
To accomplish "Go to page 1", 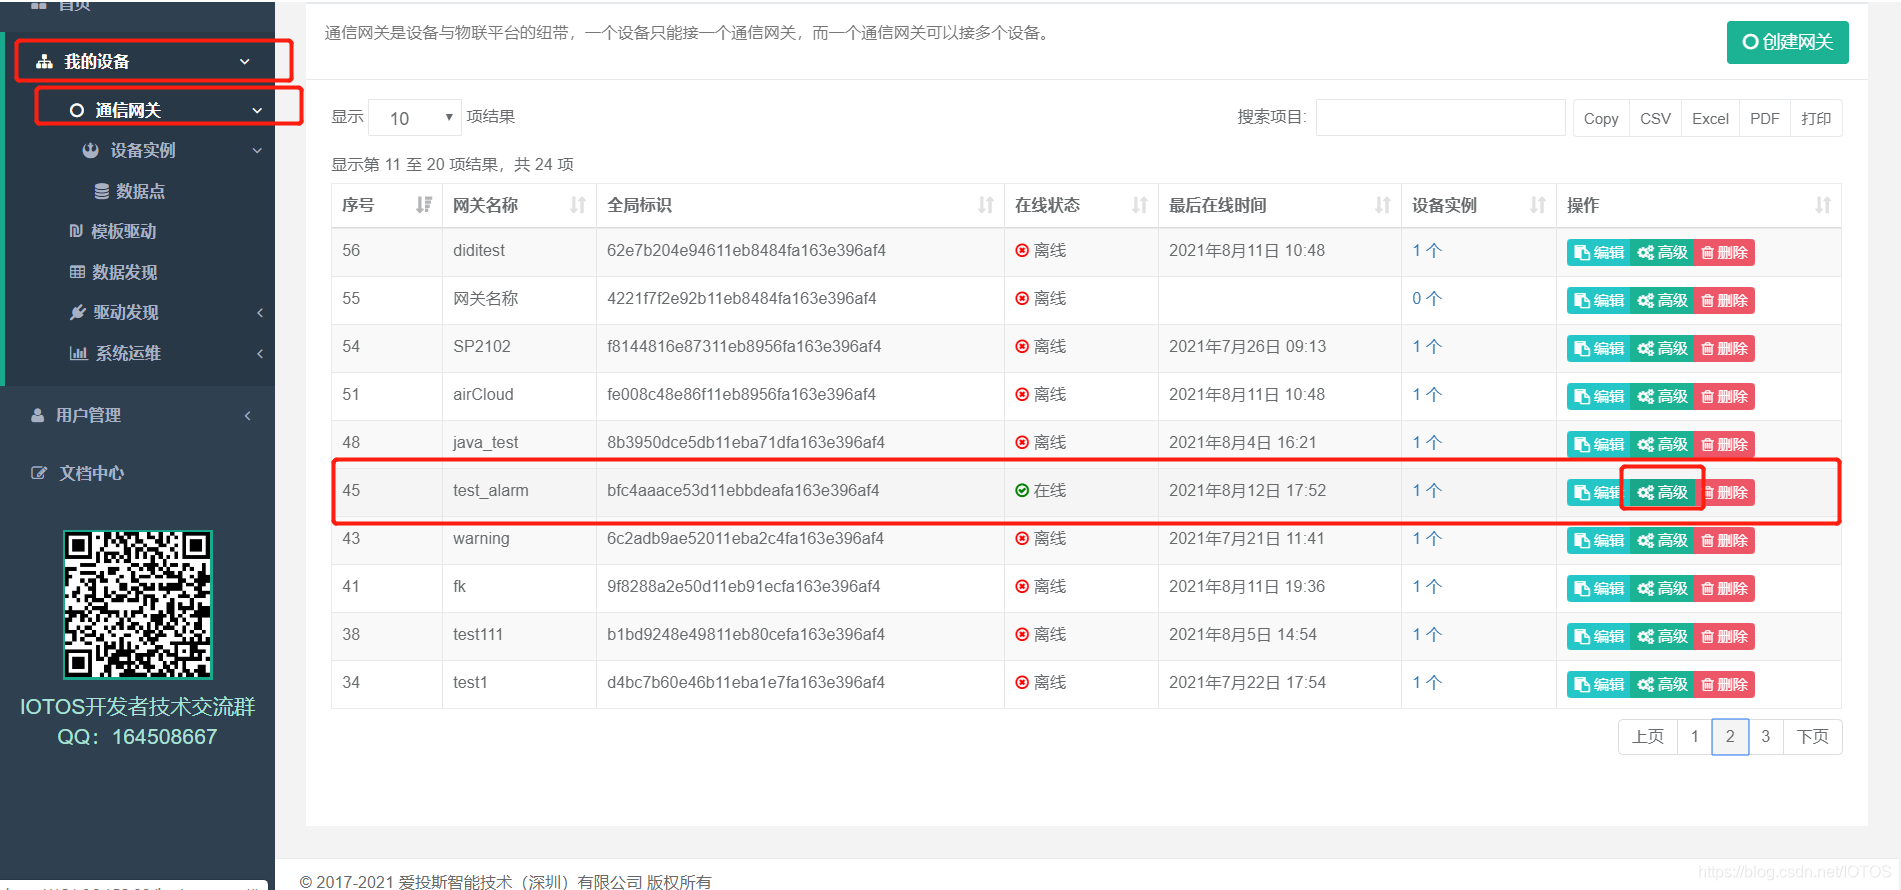I will pos(1694,737).
